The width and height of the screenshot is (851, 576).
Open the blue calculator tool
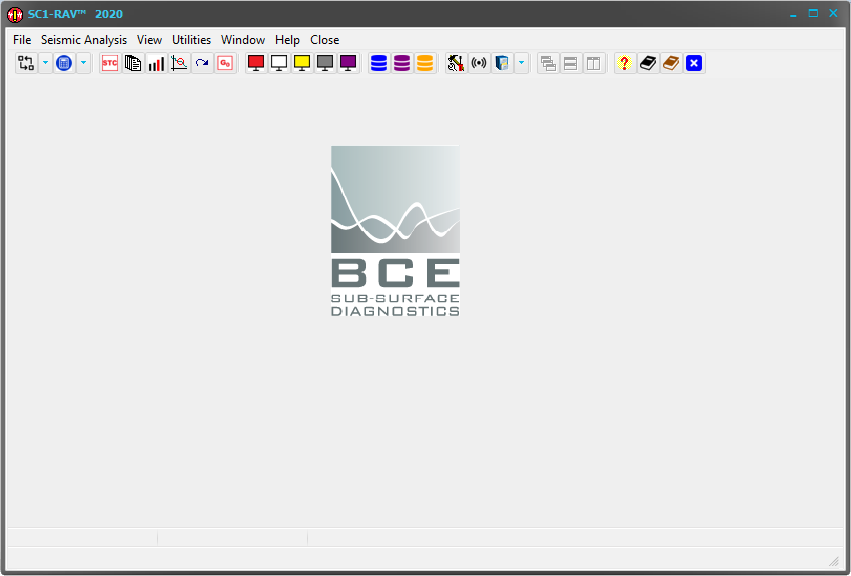click(64, 64)
